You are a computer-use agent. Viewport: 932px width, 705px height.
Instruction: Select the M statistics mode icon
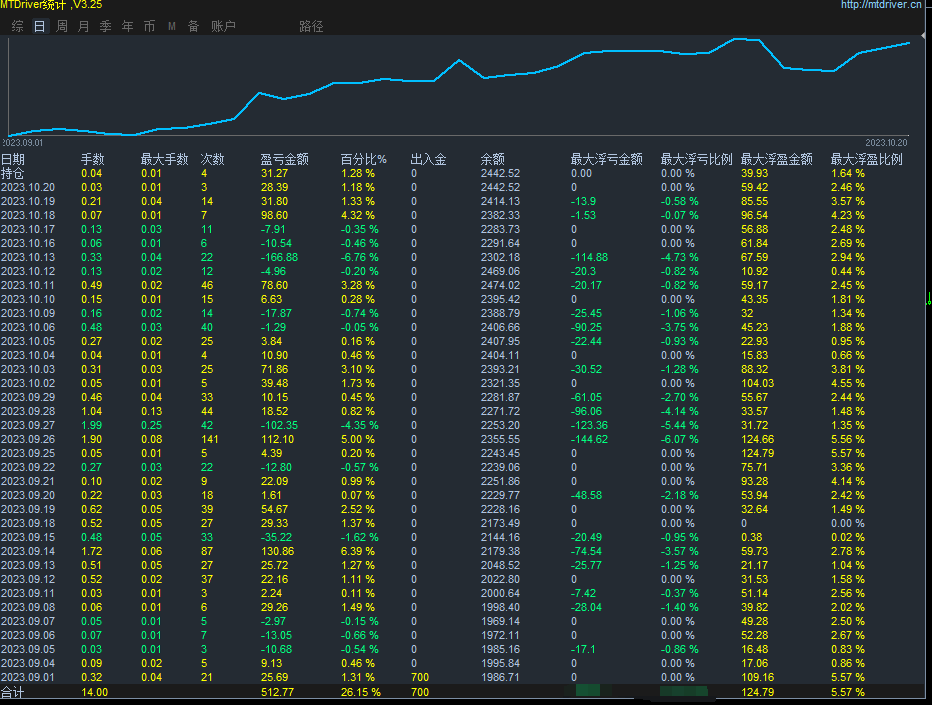click(171, 26)
